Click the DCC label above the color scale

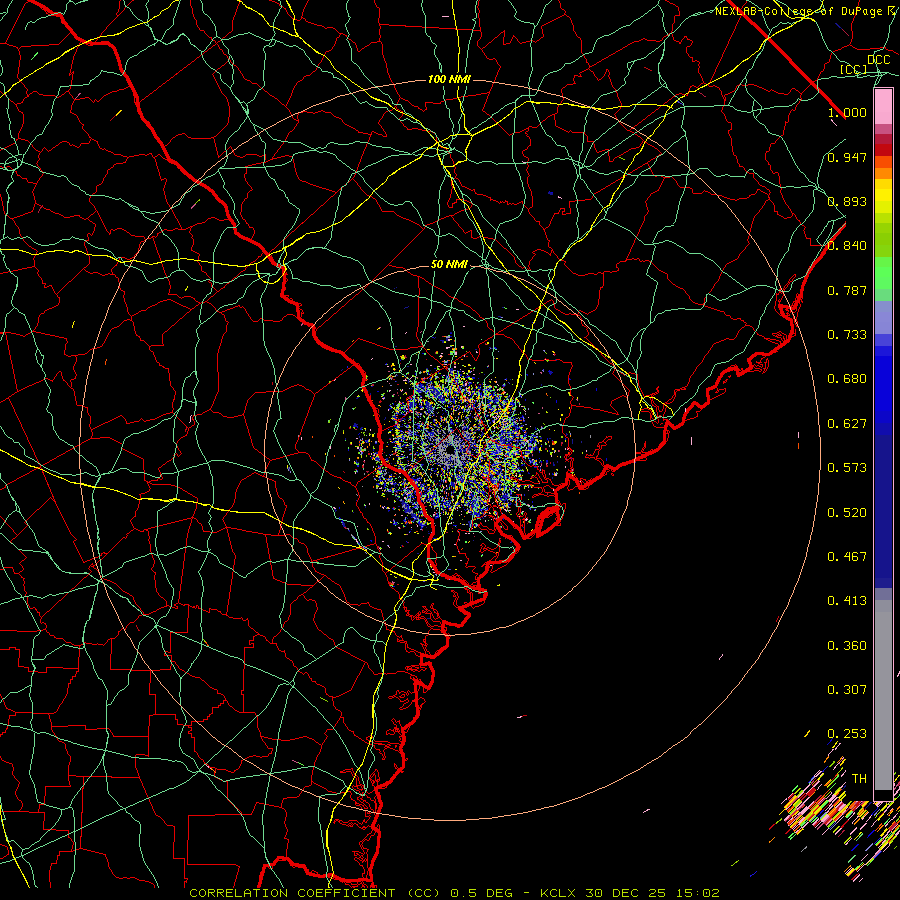tap(878, 60)
